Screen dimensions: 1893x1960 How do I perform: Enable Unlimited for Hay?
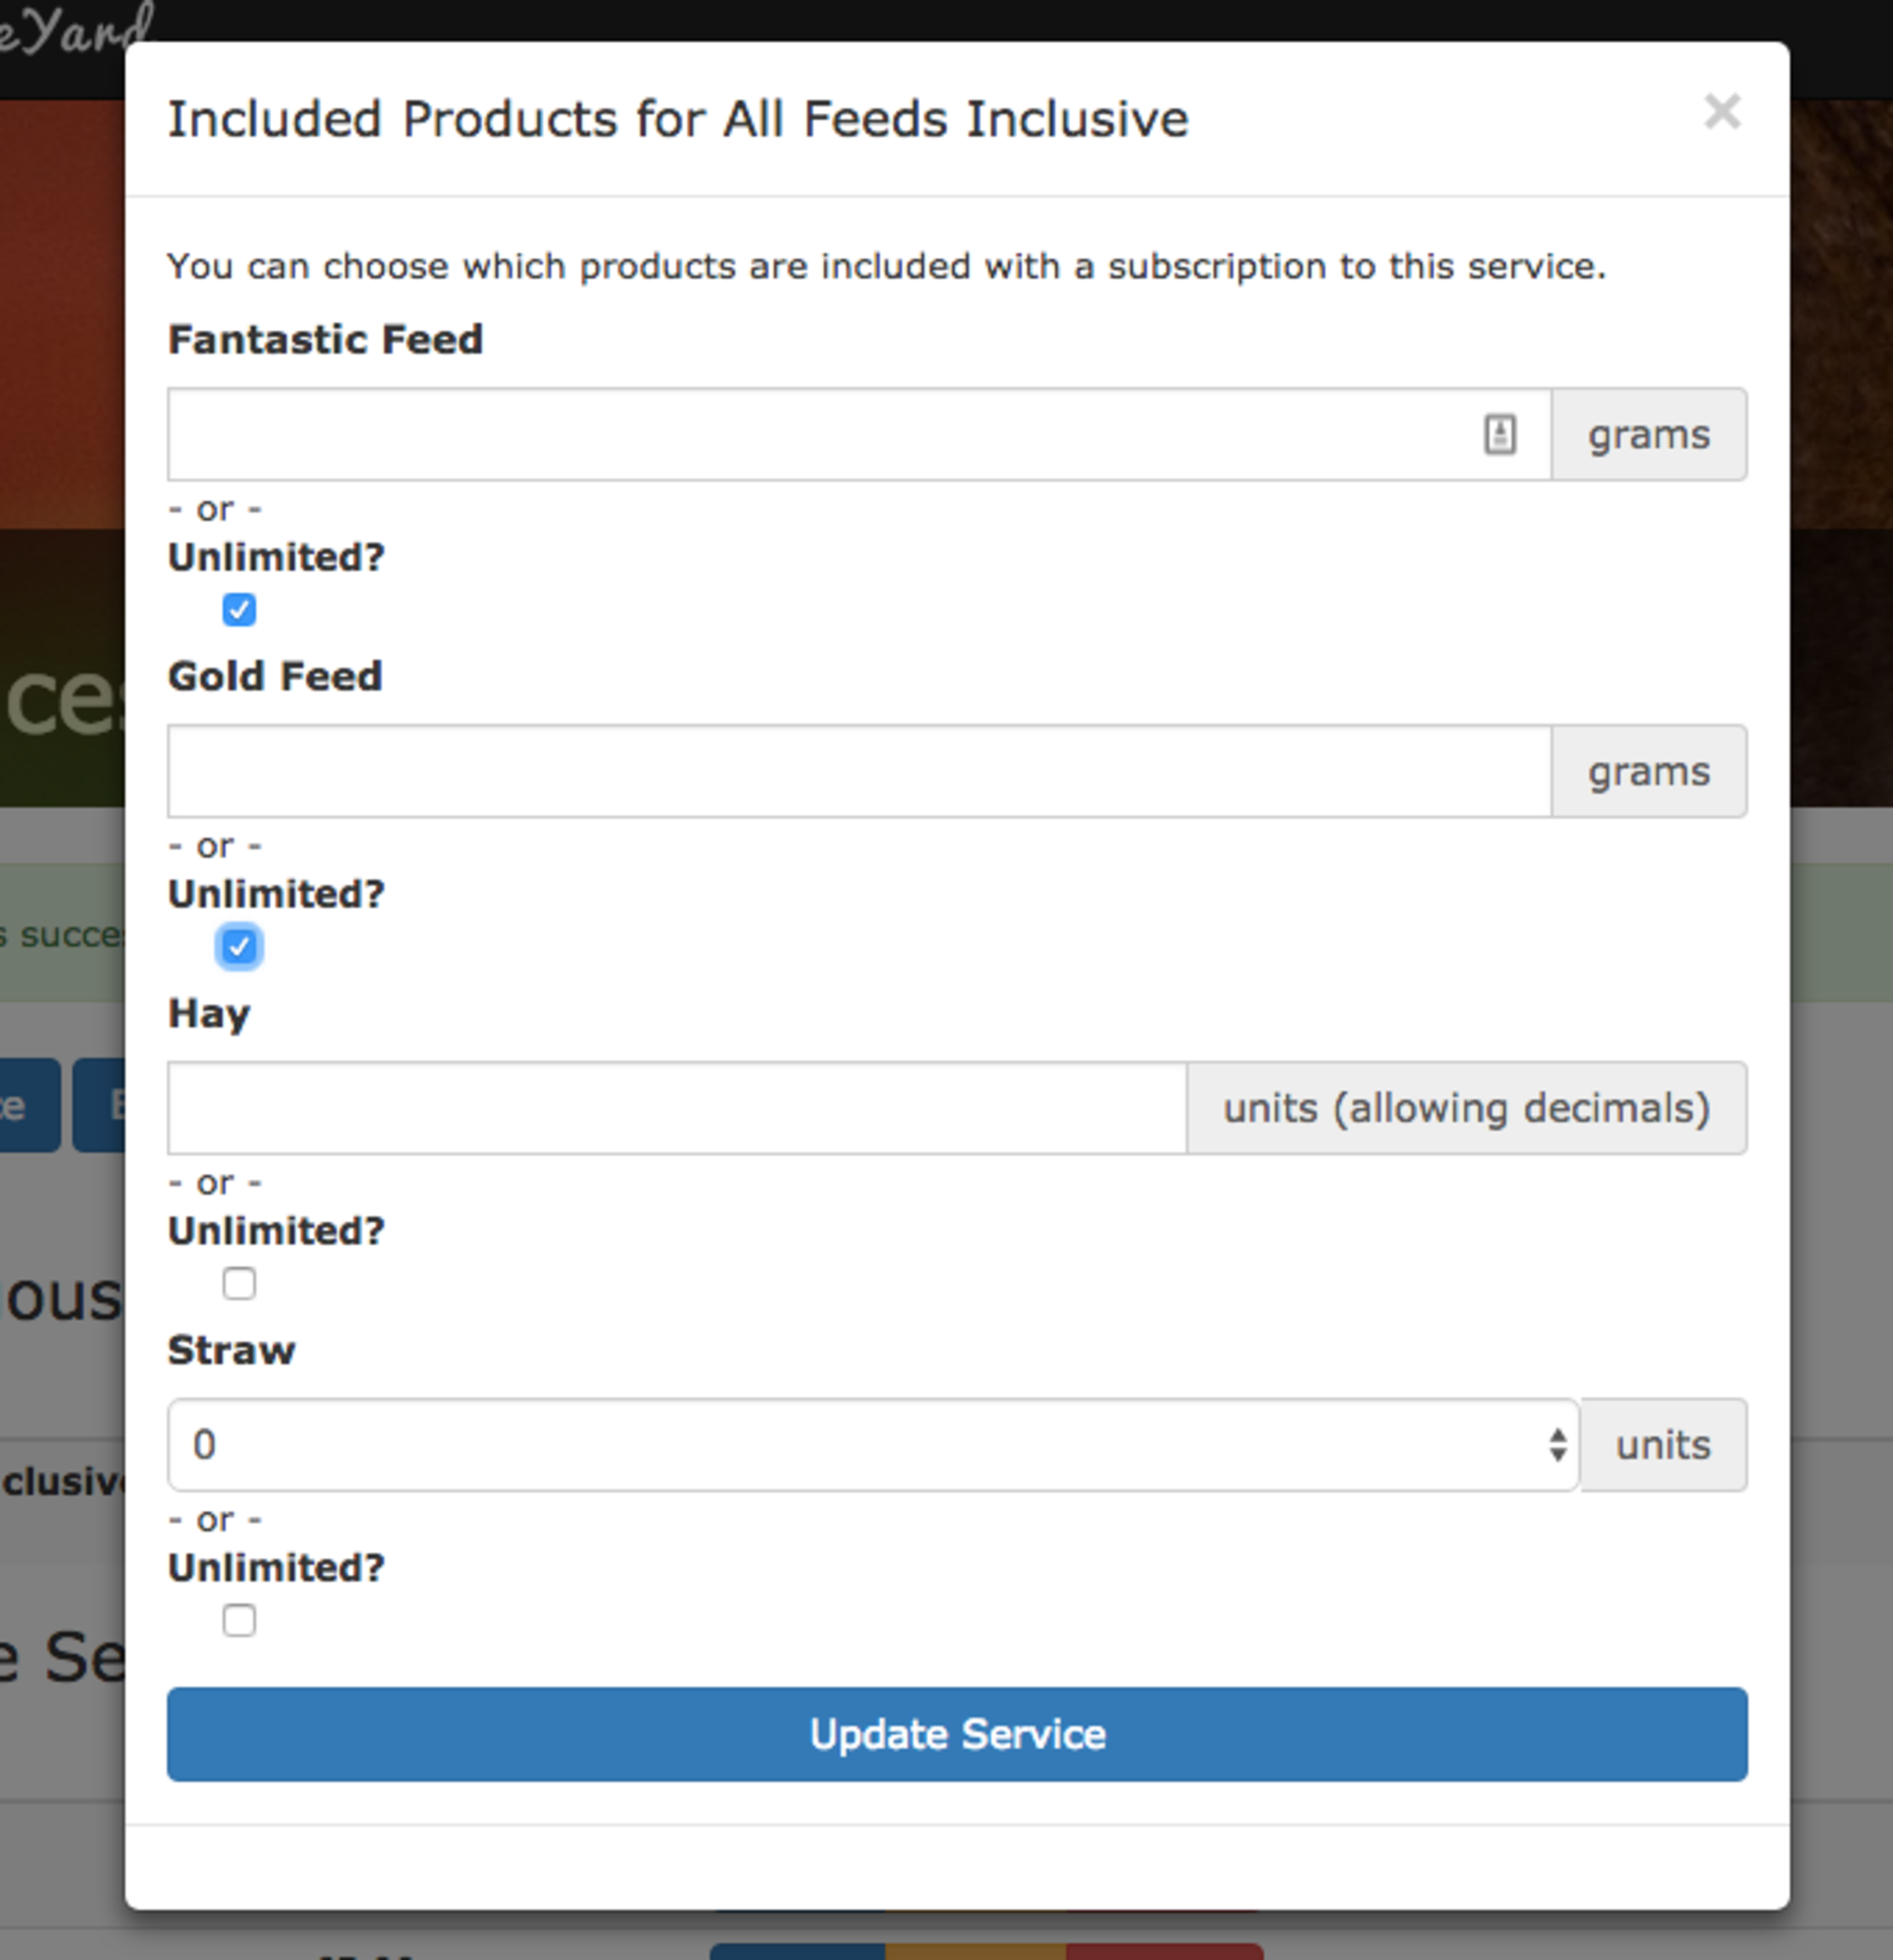pos(239,1283)
